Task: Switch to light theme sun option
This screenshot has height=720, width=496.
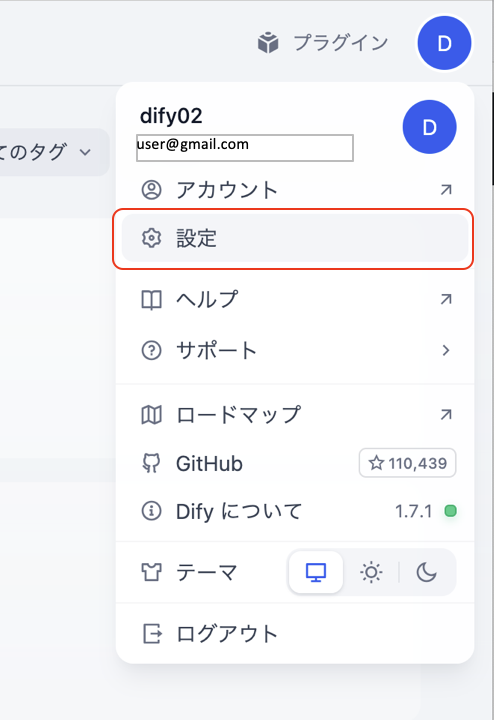Action: 371,573
